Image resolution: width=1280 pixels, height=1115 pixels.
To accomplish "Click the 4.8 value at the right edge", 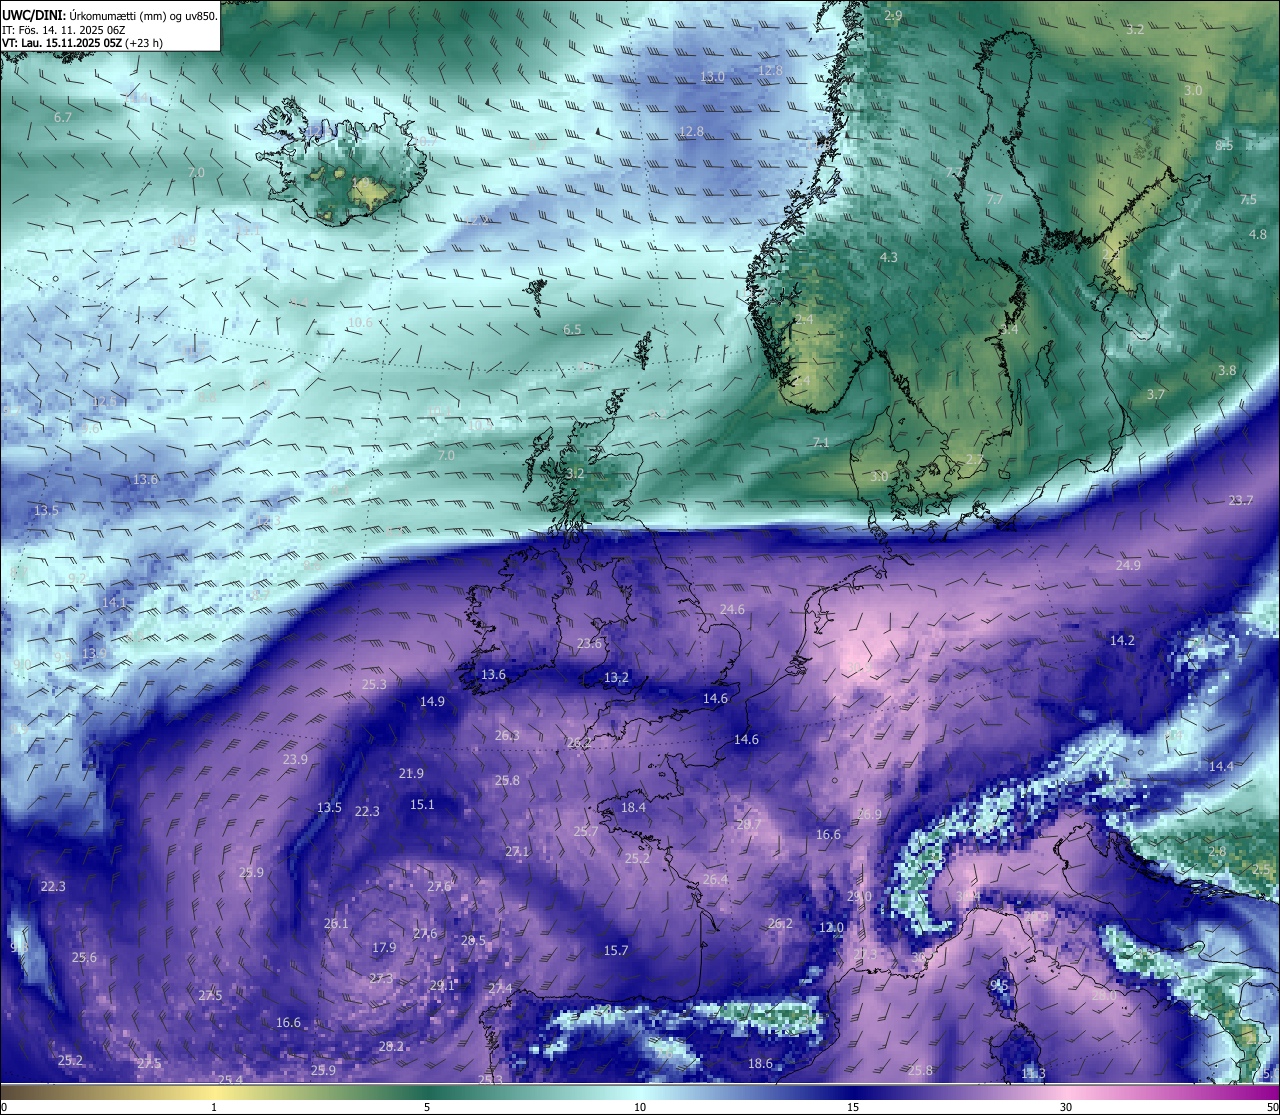I will 1258,234.
